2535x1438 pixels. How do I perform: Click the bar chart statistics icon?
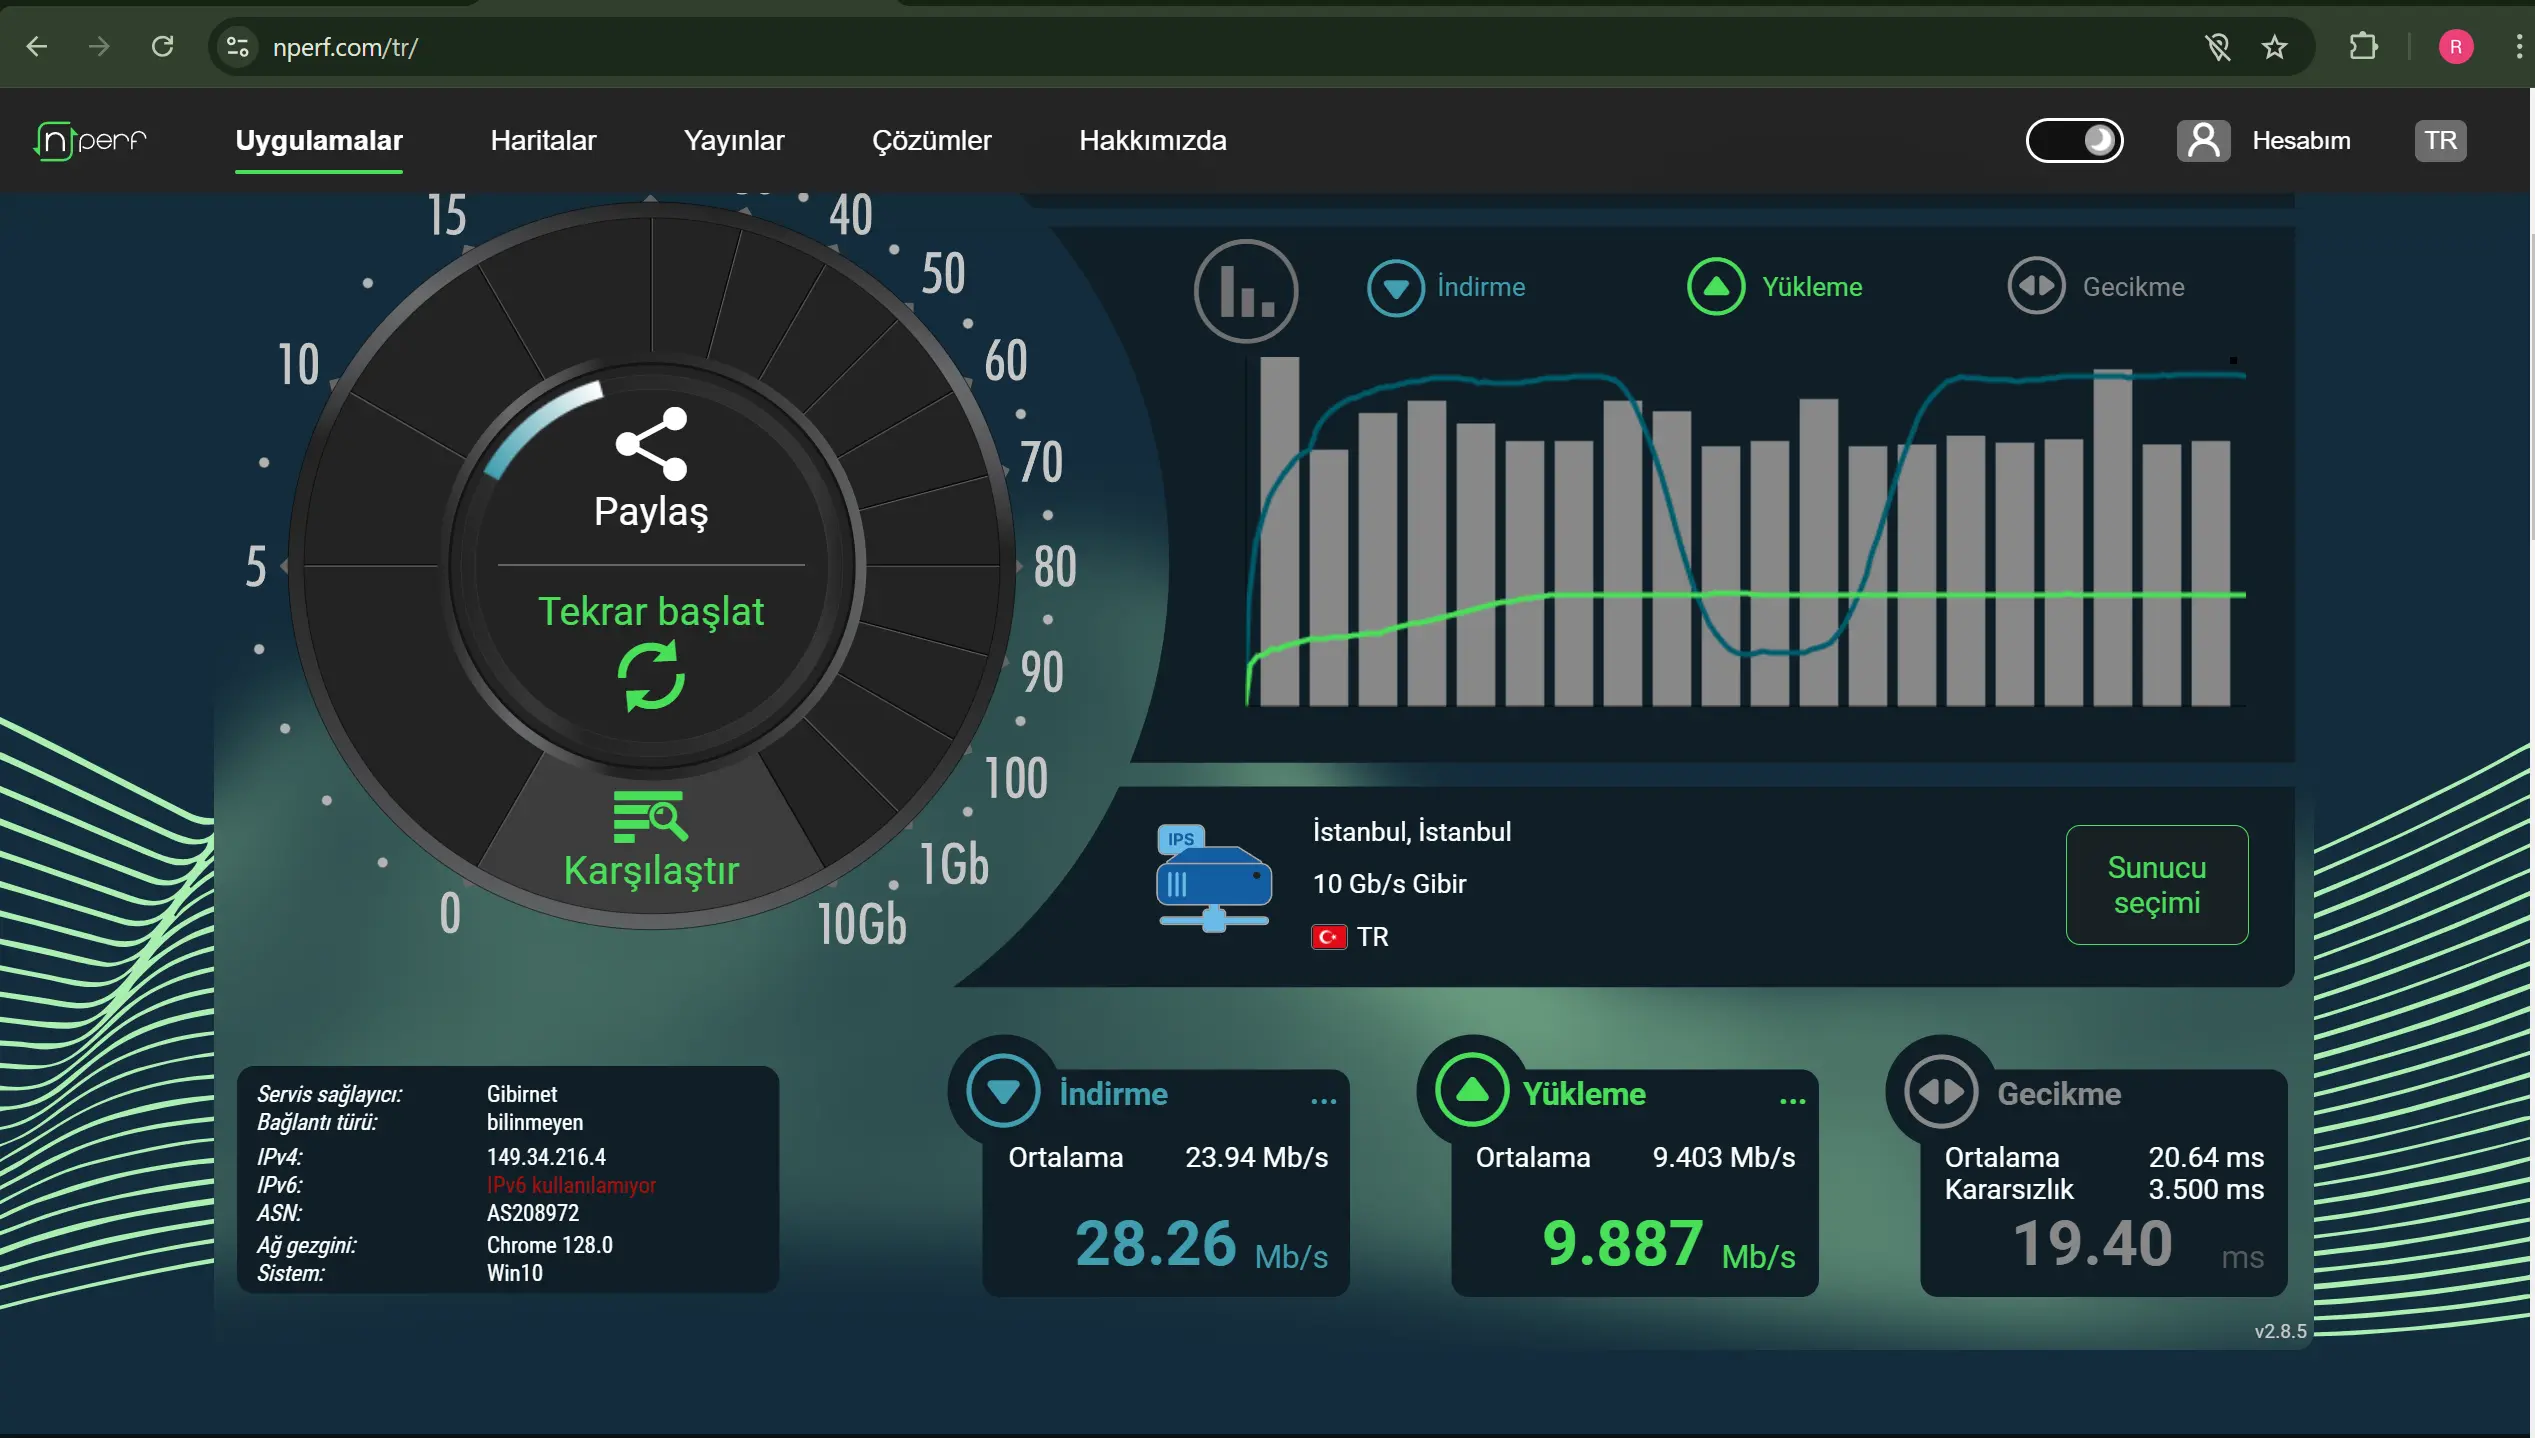(x=1246, y=291)
